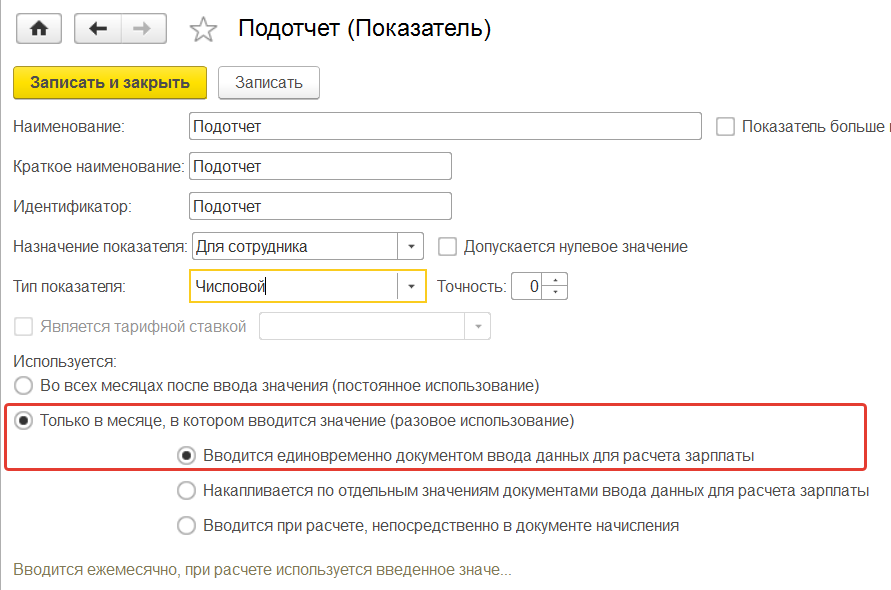The height and width of the screenshot is (590, 891).
Task: Enable "Допускается нулевое значение" checkbox
Action: click(447, 246)
